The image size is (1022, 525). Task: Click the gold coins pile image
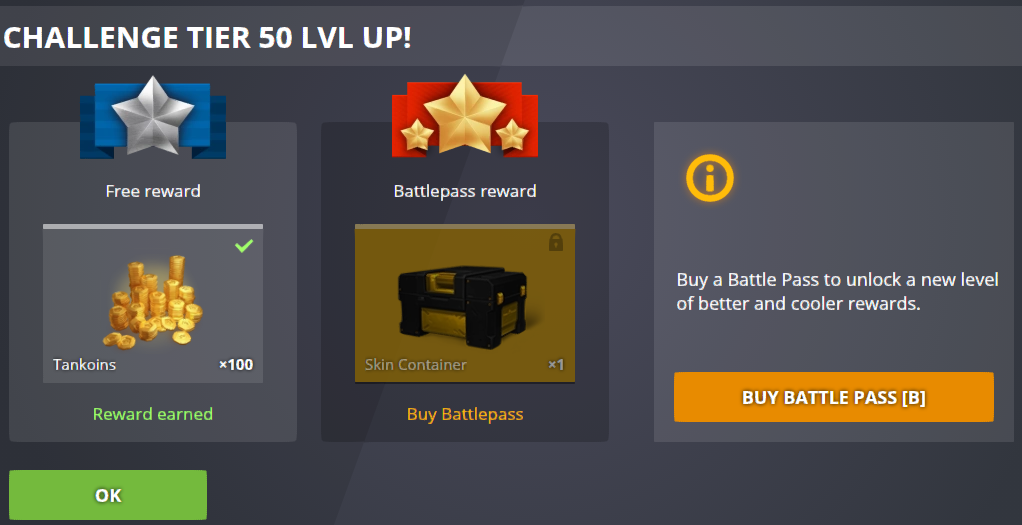click(x=152, y=301)
